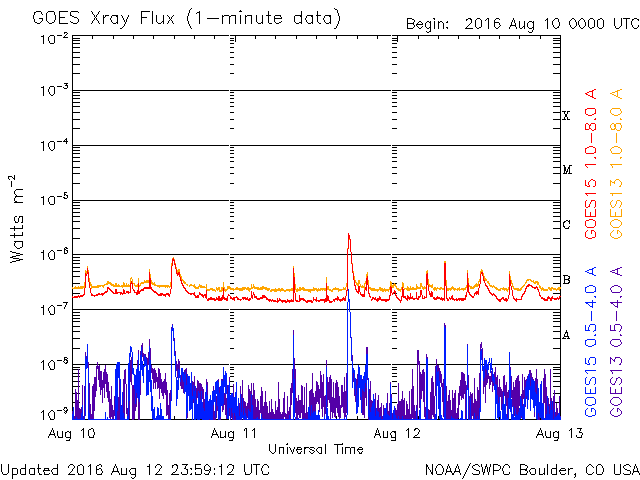The height and width of the screenshot is (480, 640).
Task: Click the C flare class marker
Action: tap(566, 225)
